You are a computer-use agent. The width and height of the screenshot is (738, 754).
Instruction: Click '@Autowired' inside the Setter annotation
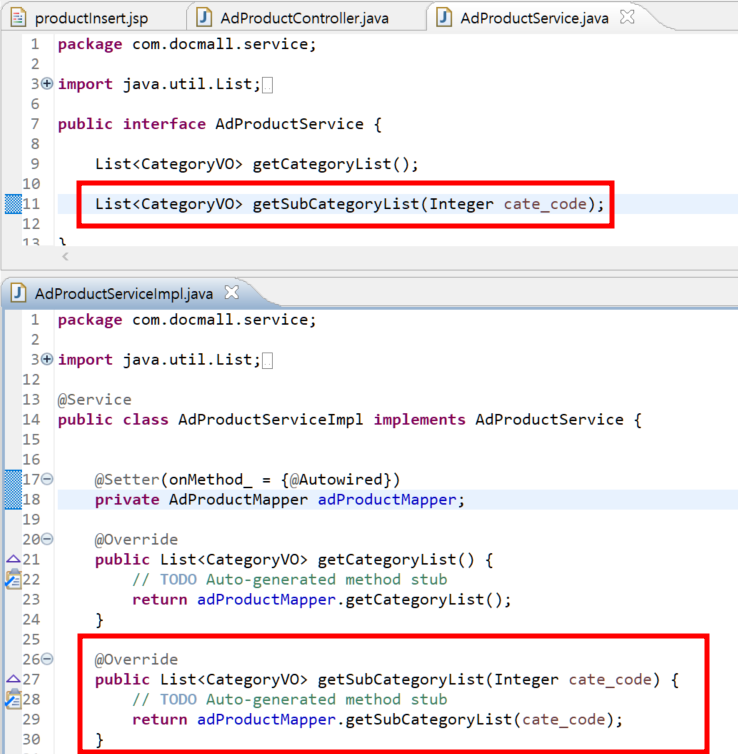pyautogui.click(x=337, y=479)
